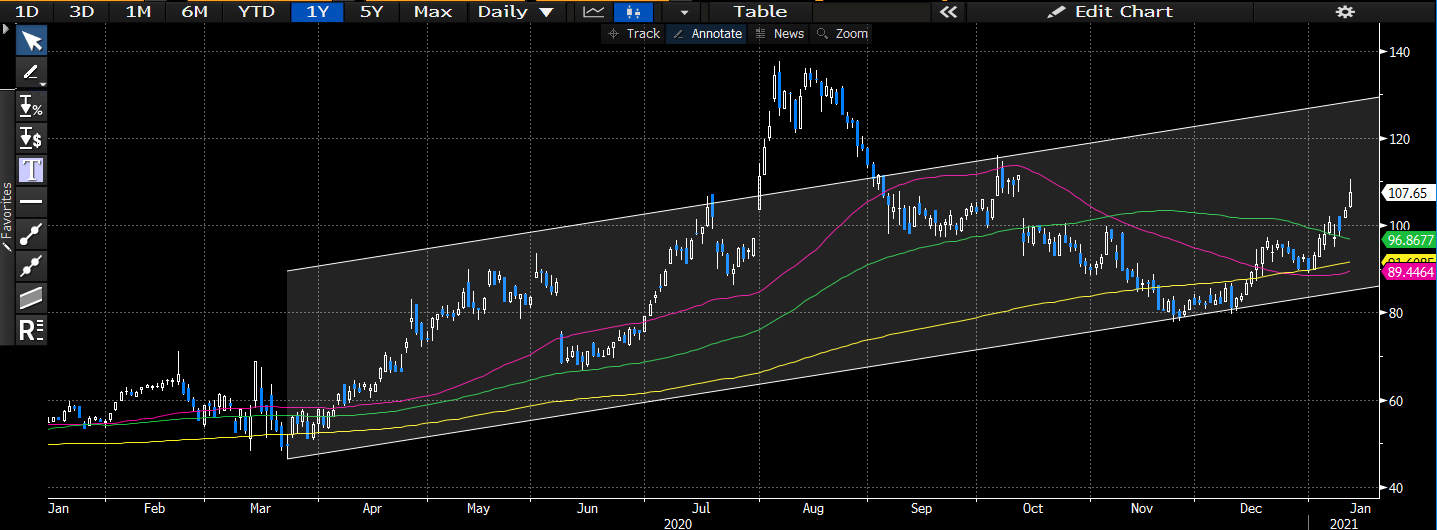Set range to 1M
Screen dimensions: 1437x530
pyautogui.click(x=139, y=12)
